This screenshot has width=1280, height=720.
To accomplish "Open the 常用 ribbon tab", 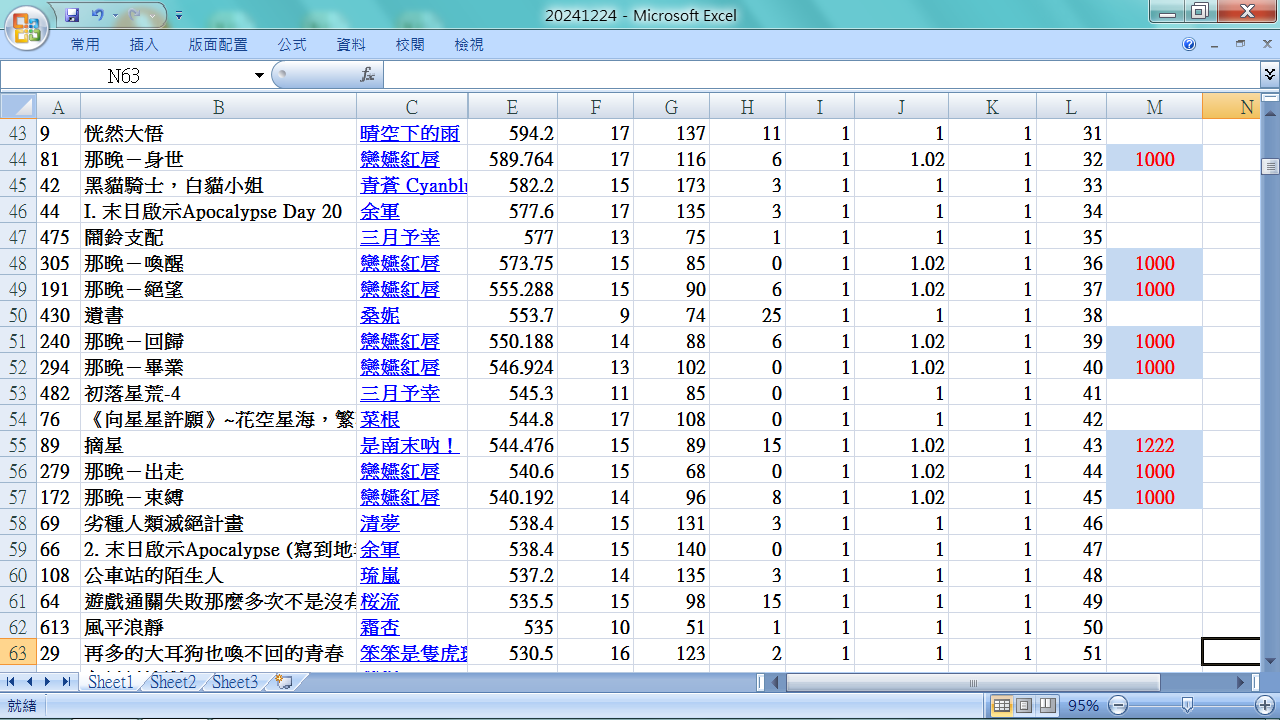I will (x=85, y=45).
